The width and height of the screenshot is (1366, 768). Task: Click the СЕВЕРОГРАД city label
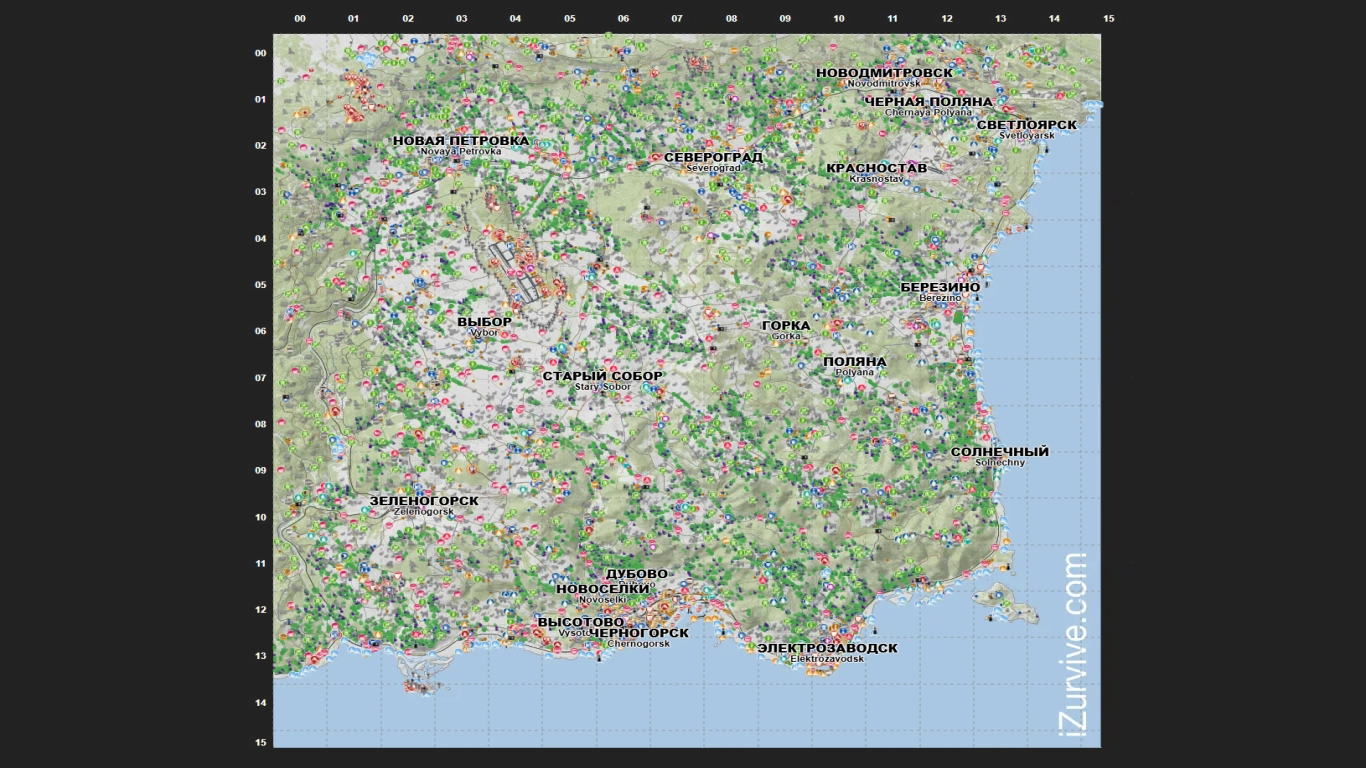pyautogui.click(x=713, y=158)
